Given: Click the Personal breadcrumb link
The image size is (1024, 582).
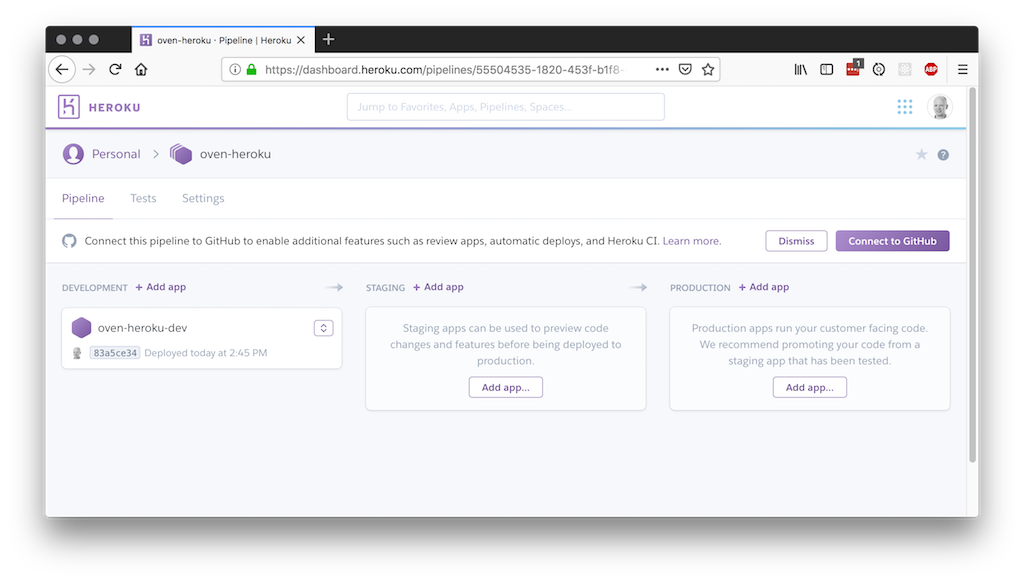Looking at the screenshot, I should [116, 154].
